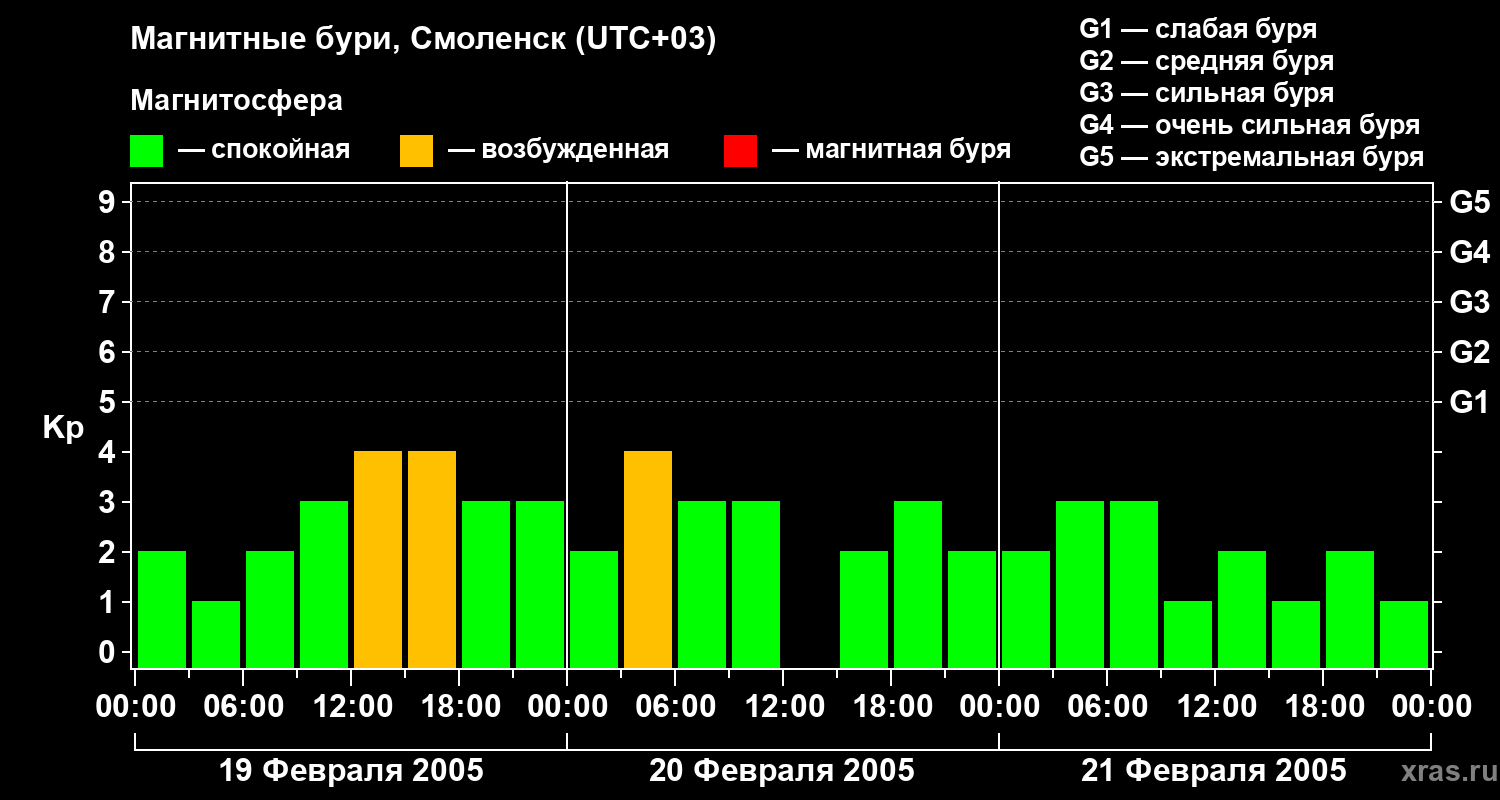Click the second orange bar ending at 18:00, 19 February
The image size is (1500, 800).
click(432, 559)
